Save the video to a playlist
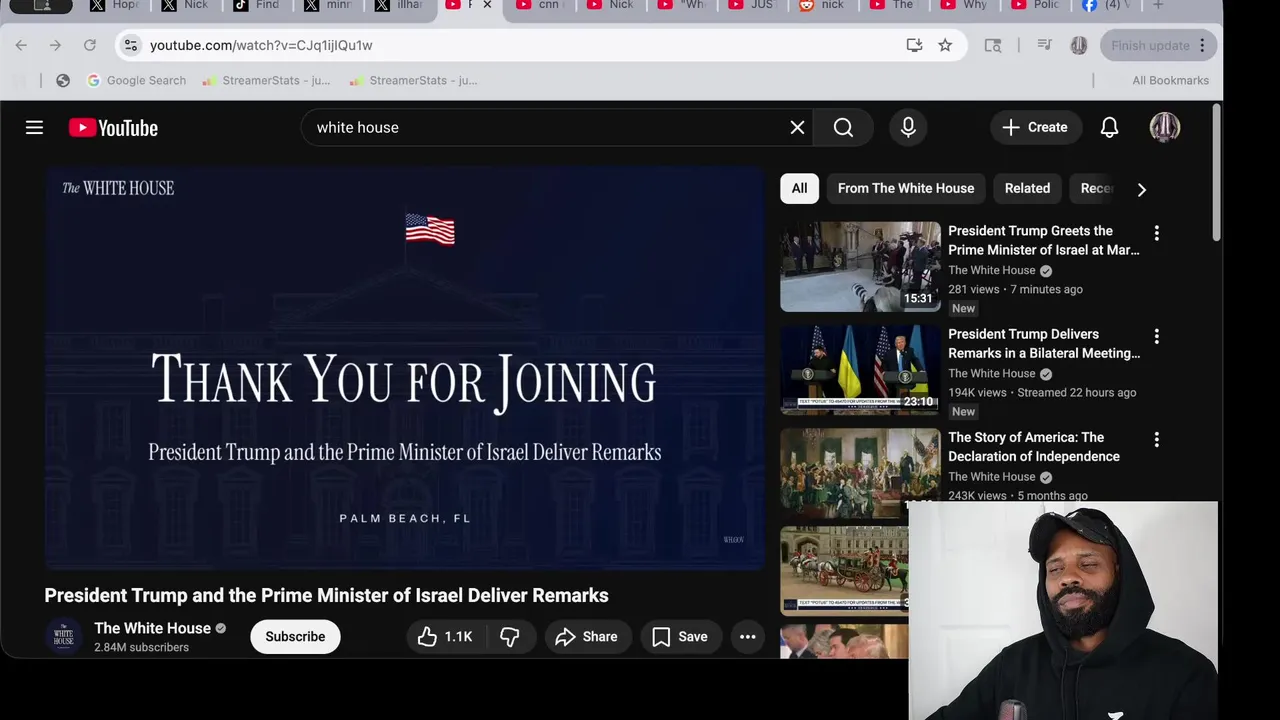Screen dimensions: 1280x720 tap(680, 636)
